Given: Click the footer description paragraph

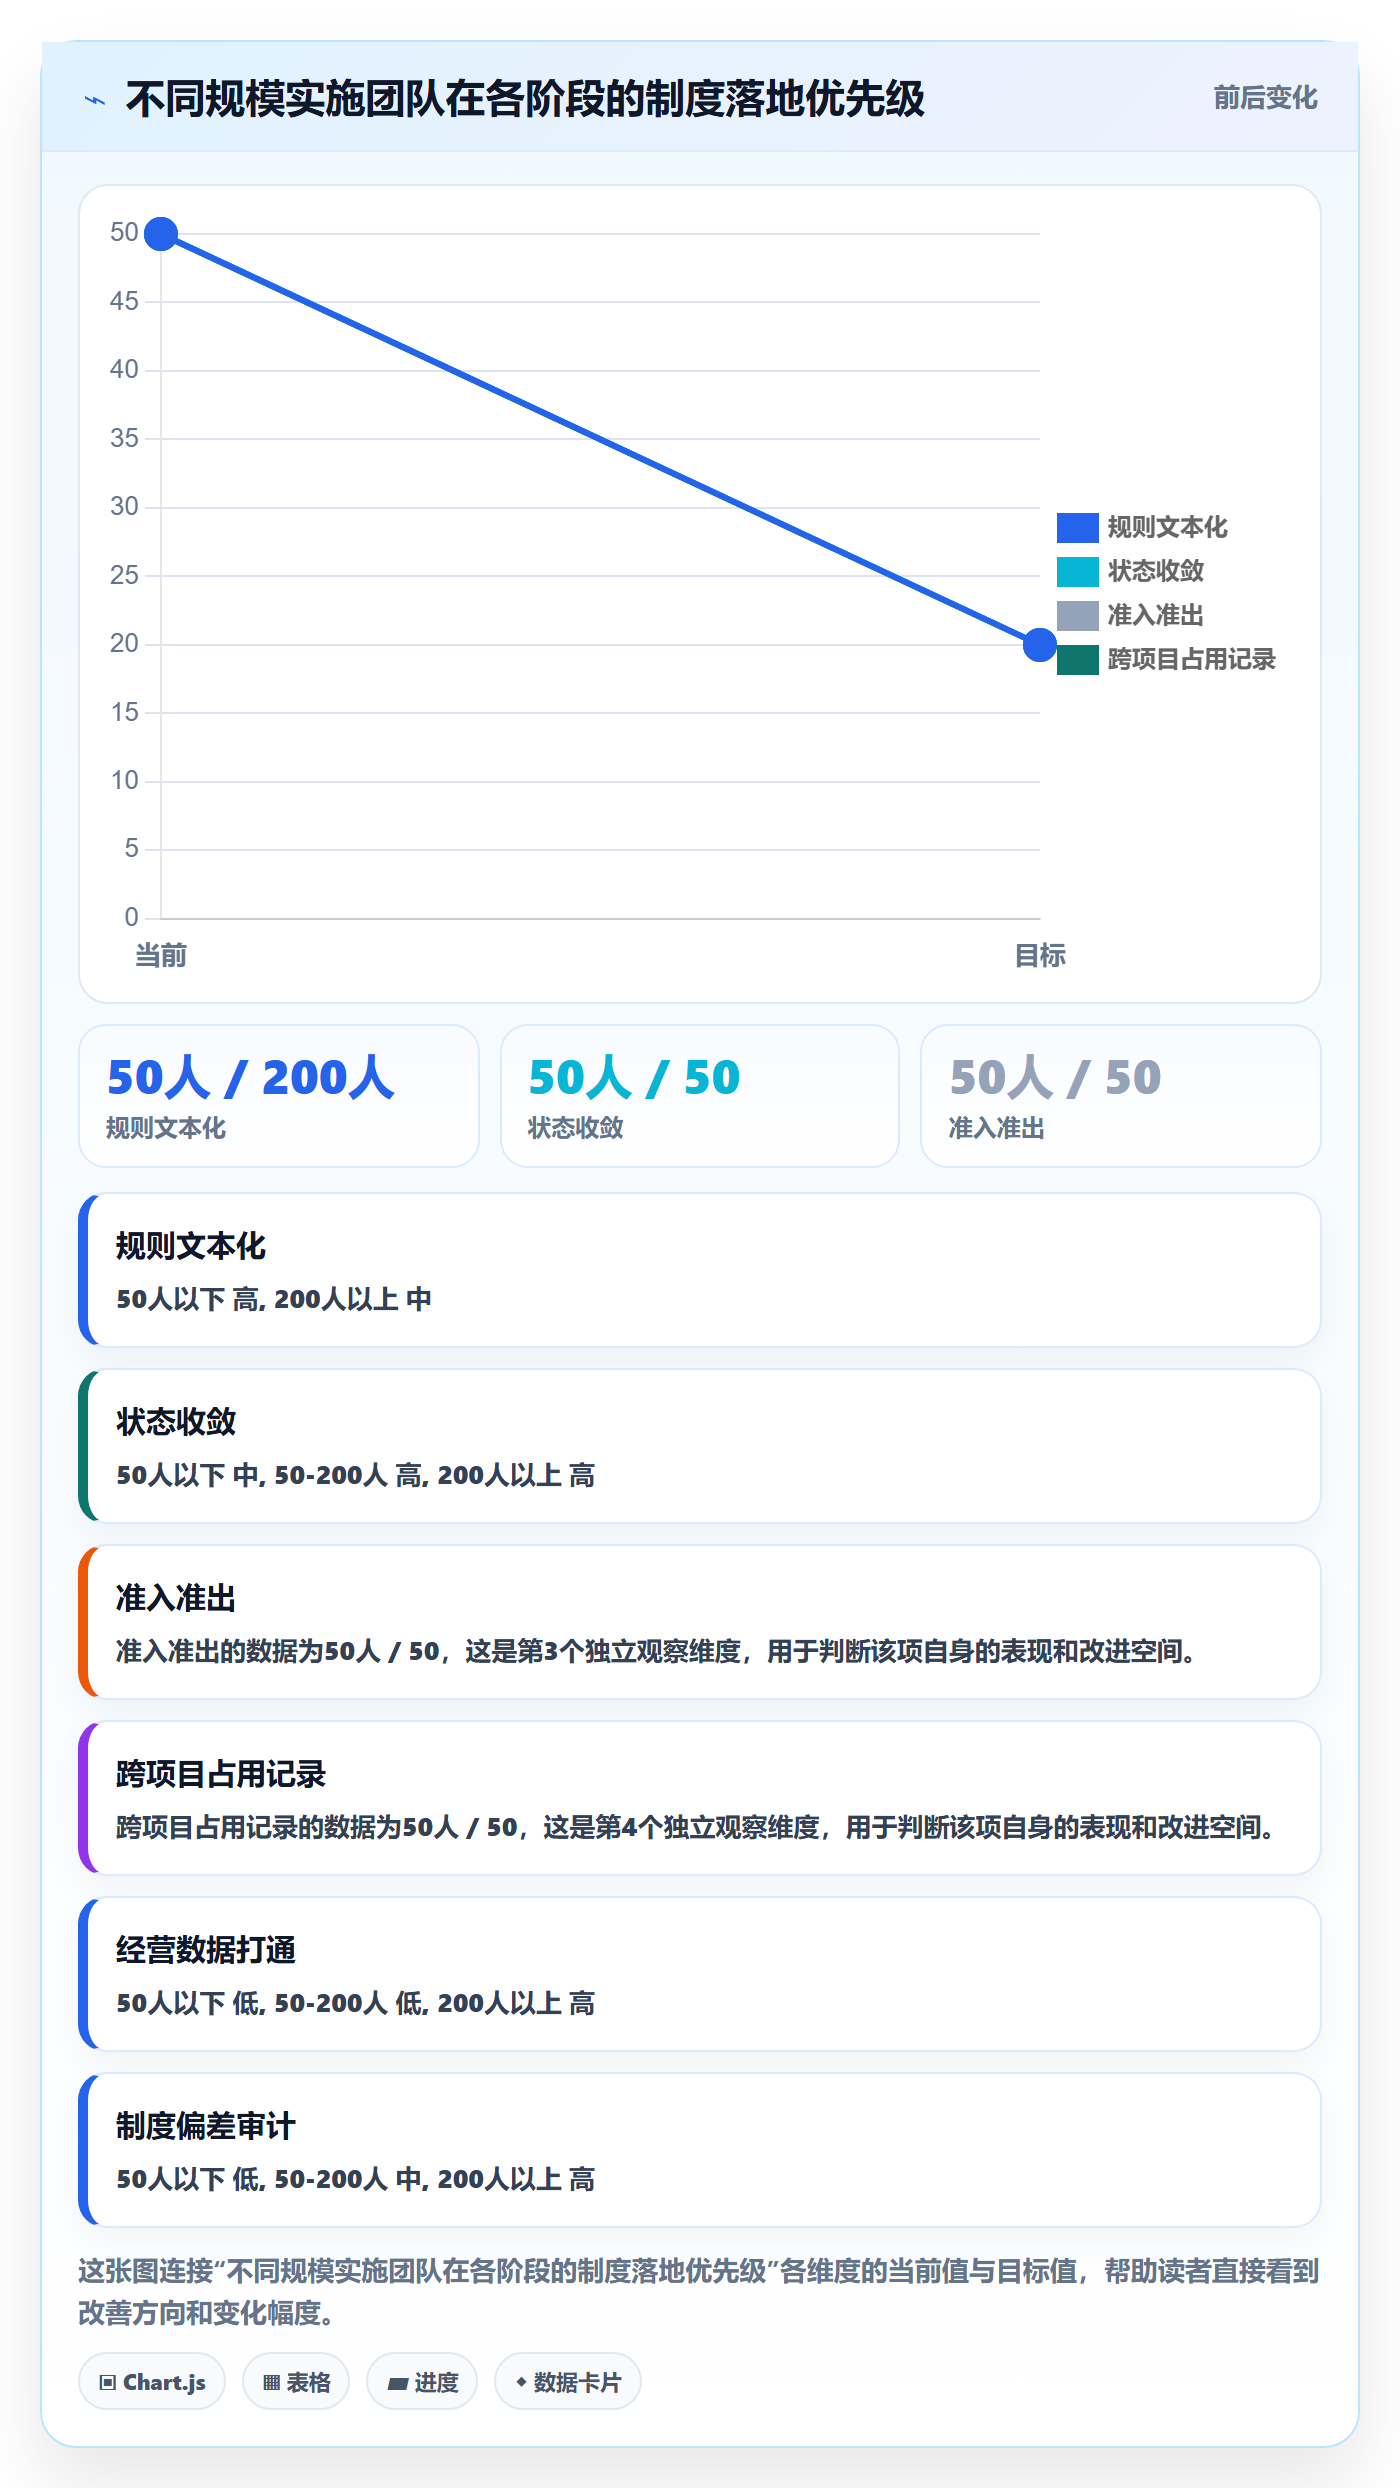Looking at the screenshot, I should 700,2292.
